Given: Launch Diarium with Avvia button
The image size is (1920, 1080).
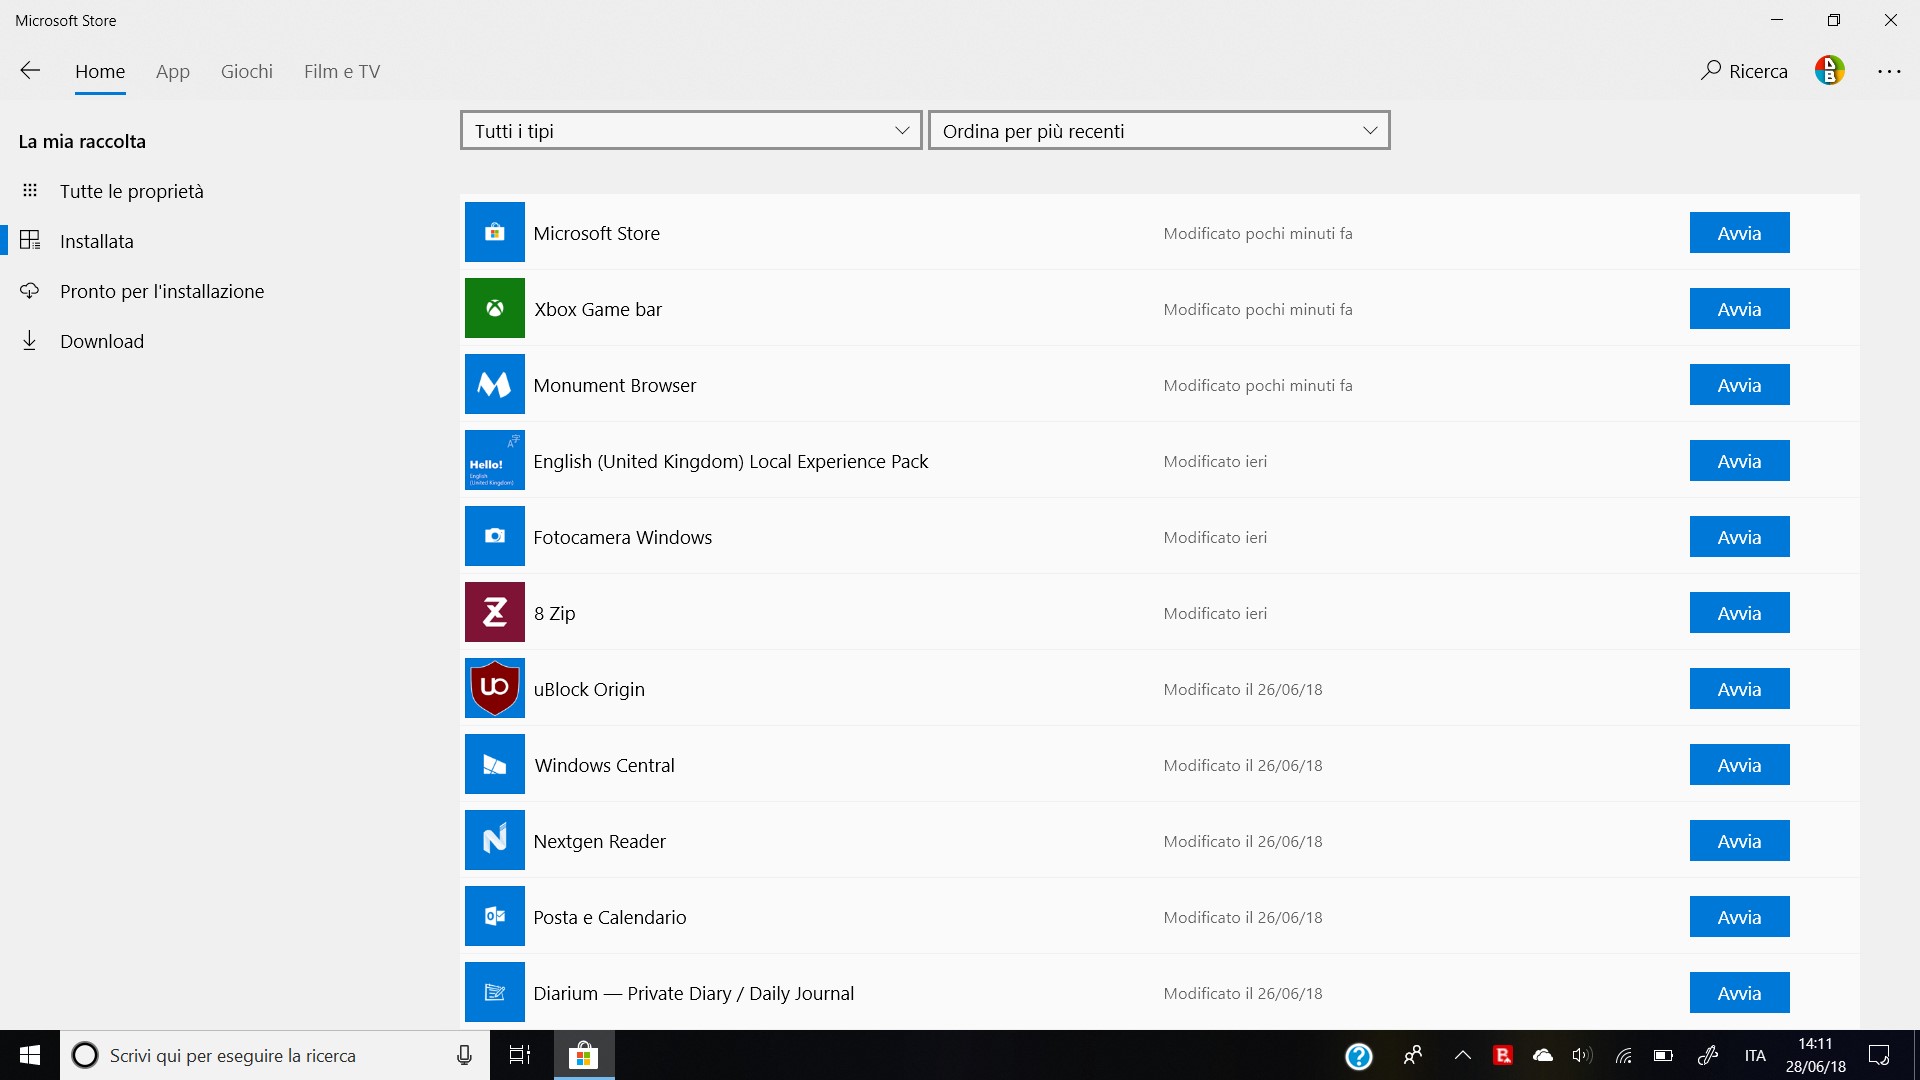Looking at the screenshot, I should click(x=1739, y=992).
